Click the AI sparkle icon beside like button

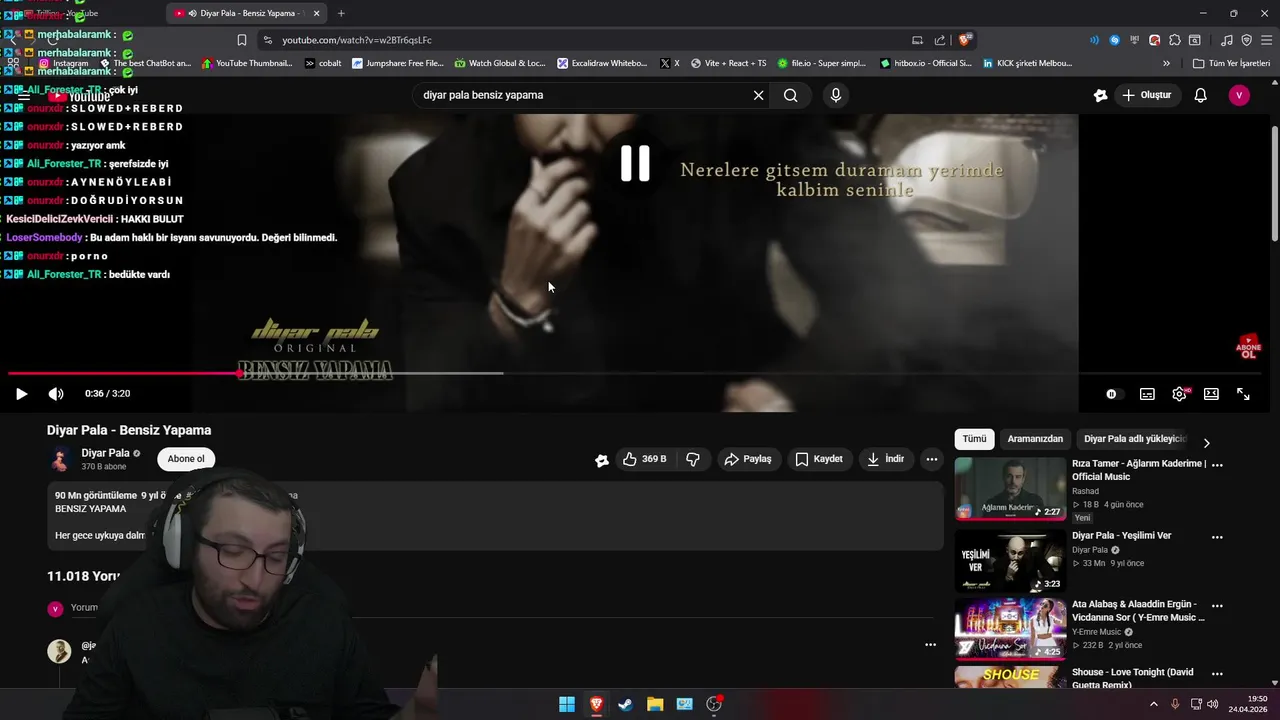(x=601, y=460)
